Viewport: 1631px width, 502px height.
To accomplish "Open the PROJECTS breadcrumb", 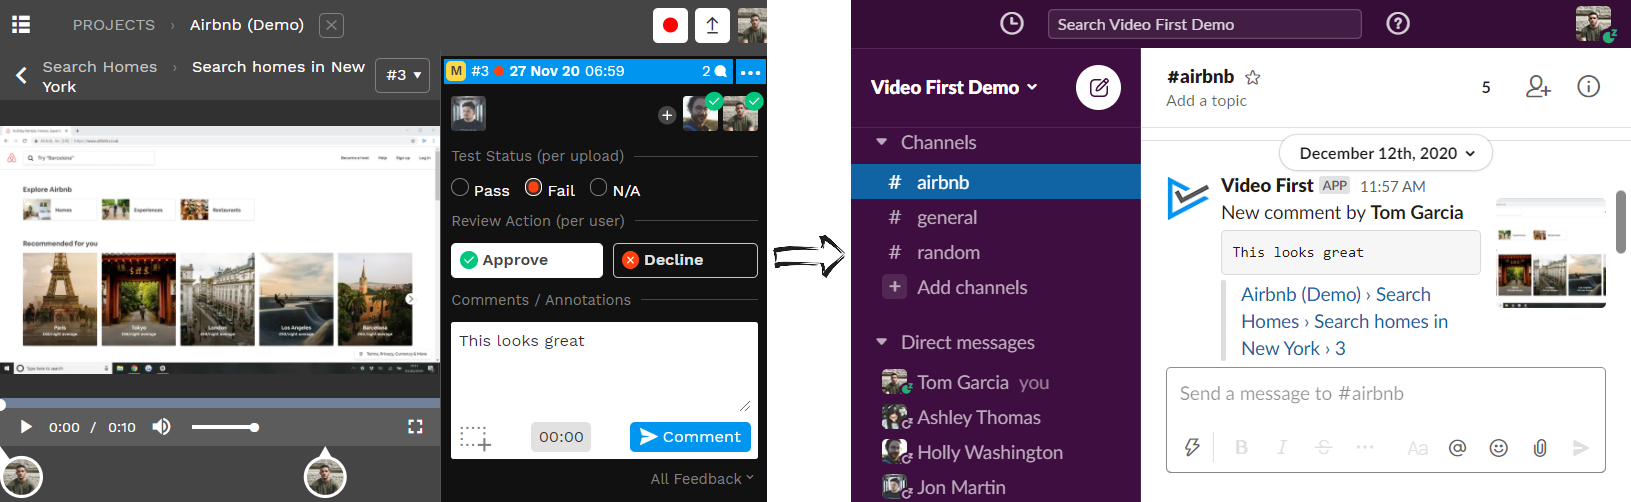I will (x=114, y=25).
